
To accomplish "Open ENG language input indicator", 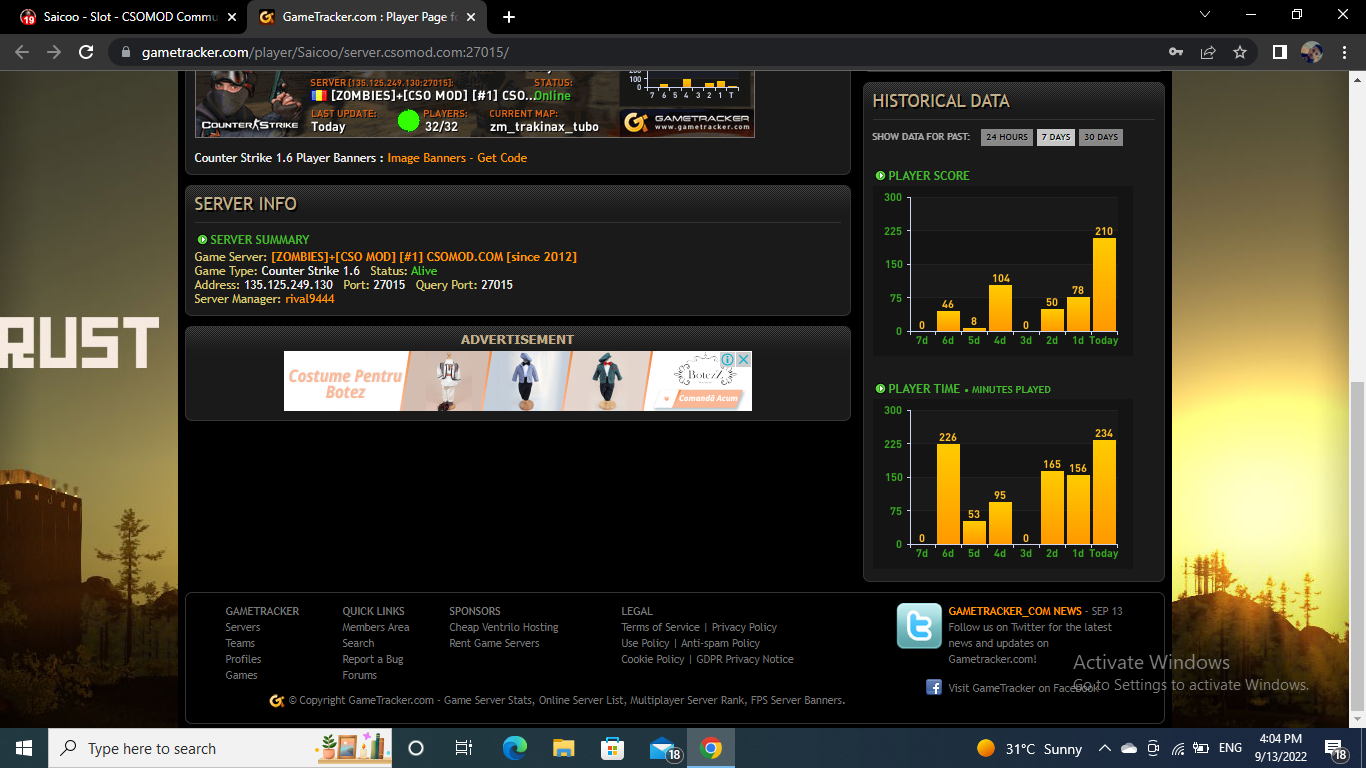I will [x=1231, y=748].
